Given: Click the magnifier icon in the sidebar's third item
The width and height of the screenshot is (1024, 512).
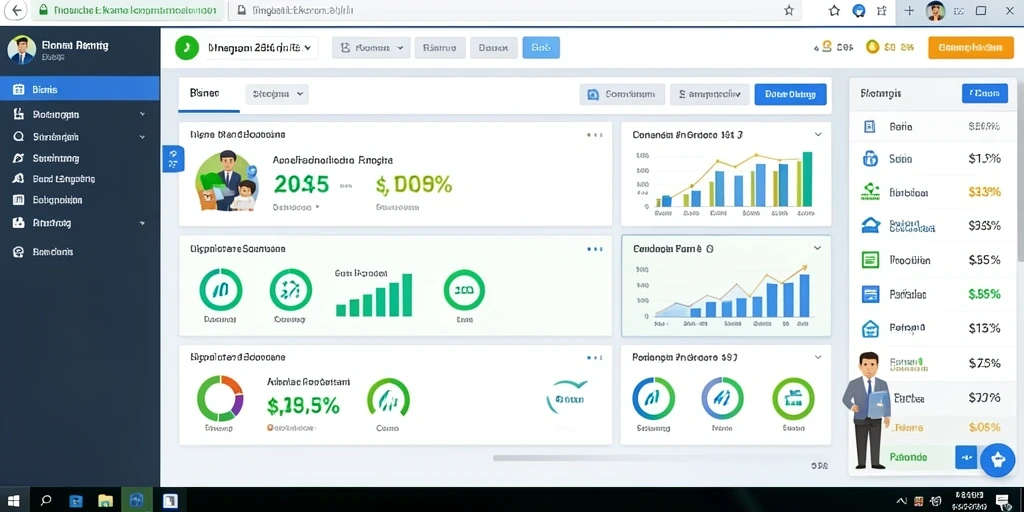Looking at the screenshot, I should coord(19,137).
